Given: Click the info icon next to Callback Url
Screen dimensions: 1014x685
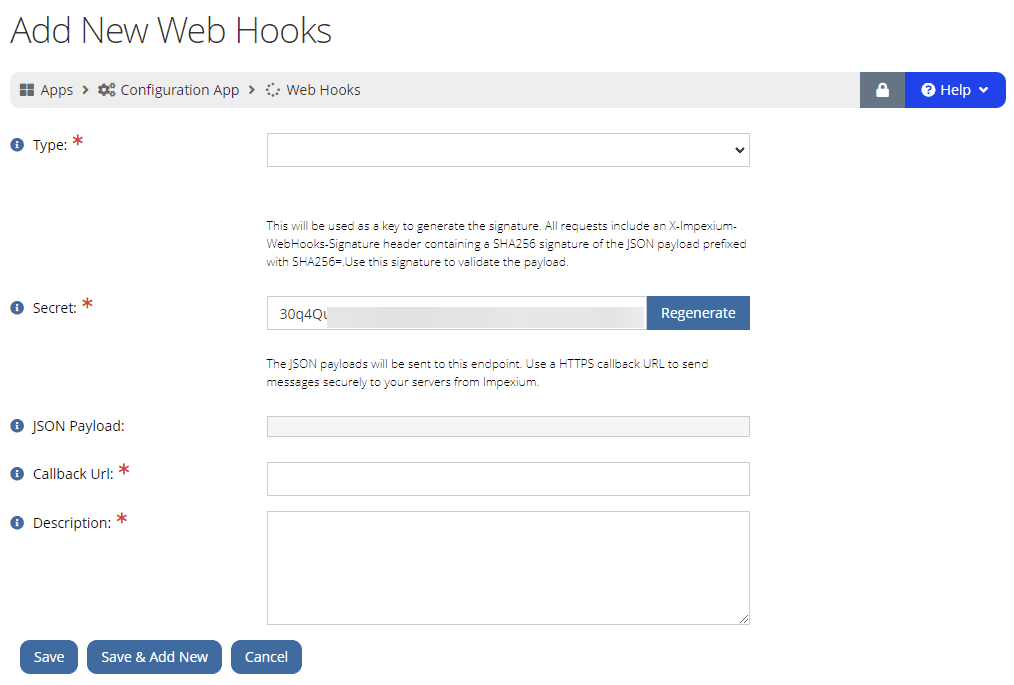Looking at the screenshot, I should point(17,474).
